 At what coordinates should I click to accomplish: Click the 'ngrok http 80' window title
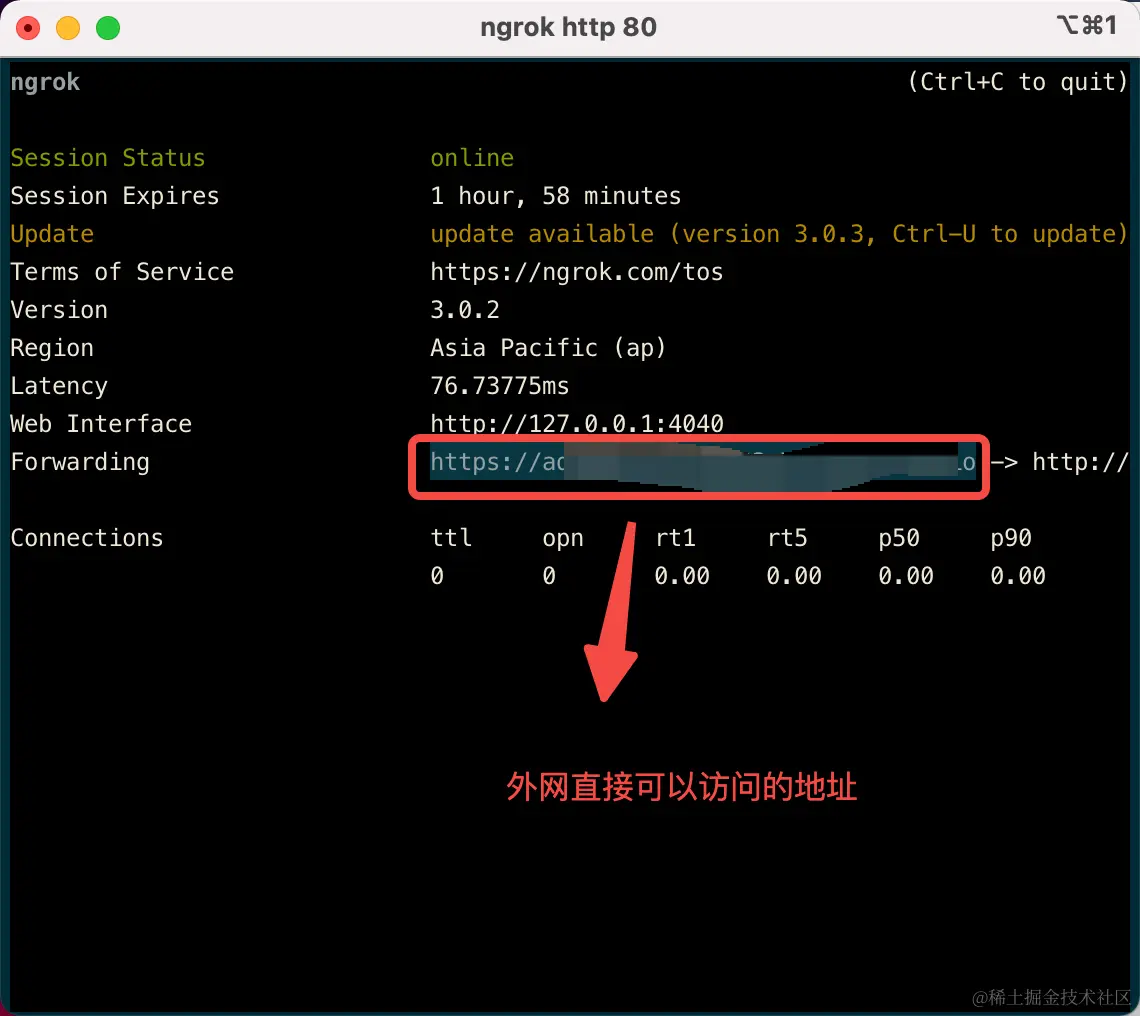569,28
